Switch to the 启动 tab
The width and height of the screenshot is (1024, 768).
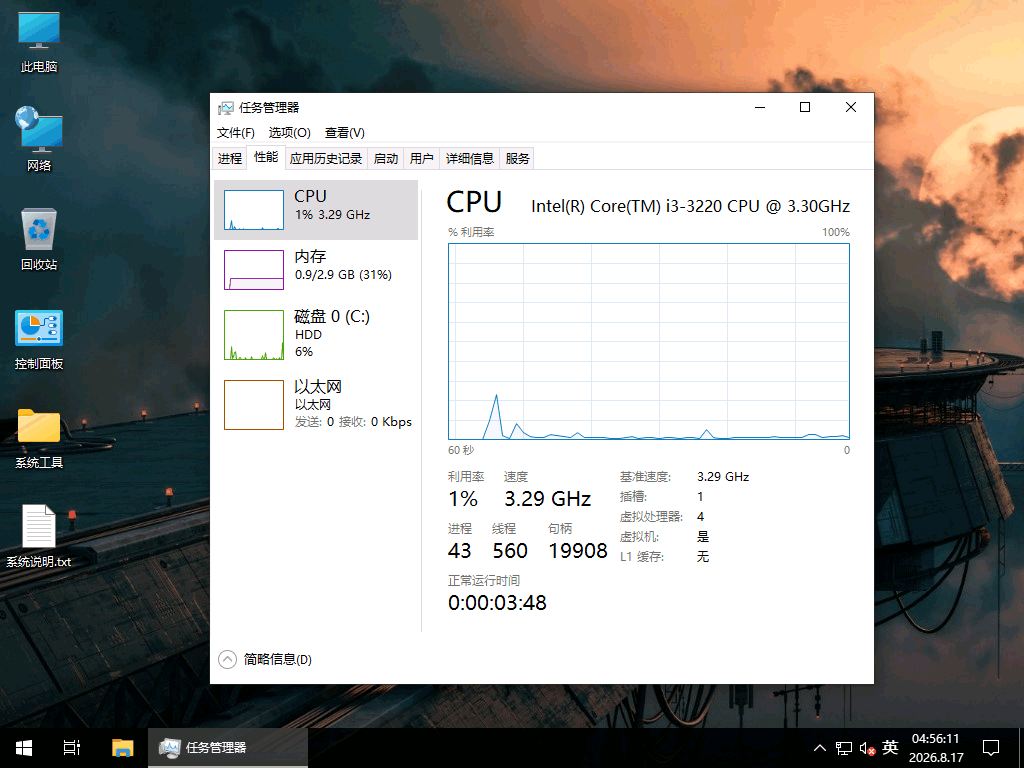click(x=386, y=159)
